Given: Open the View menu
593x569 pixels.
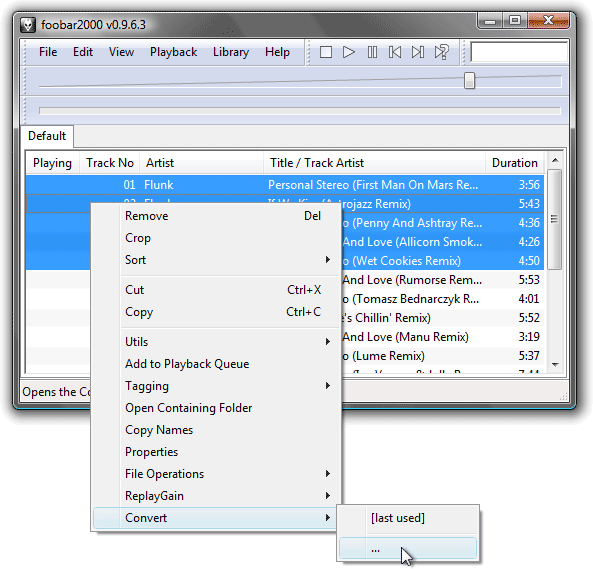Looking at the screenshot, I should click(121, 52).
